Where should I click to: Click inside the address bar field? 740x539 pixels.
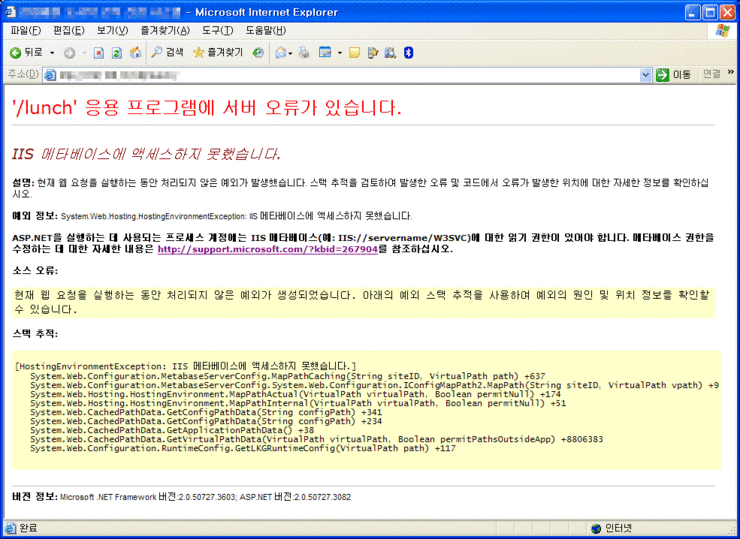(x=347, y=75)
